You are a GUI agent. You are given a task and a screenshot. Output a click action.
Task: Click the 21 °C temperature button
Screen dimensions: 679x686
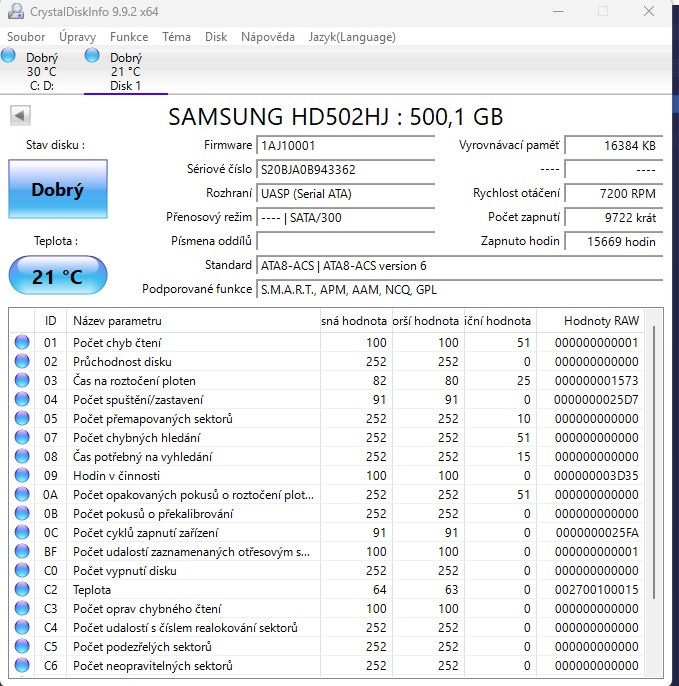(x=58, y=276)
